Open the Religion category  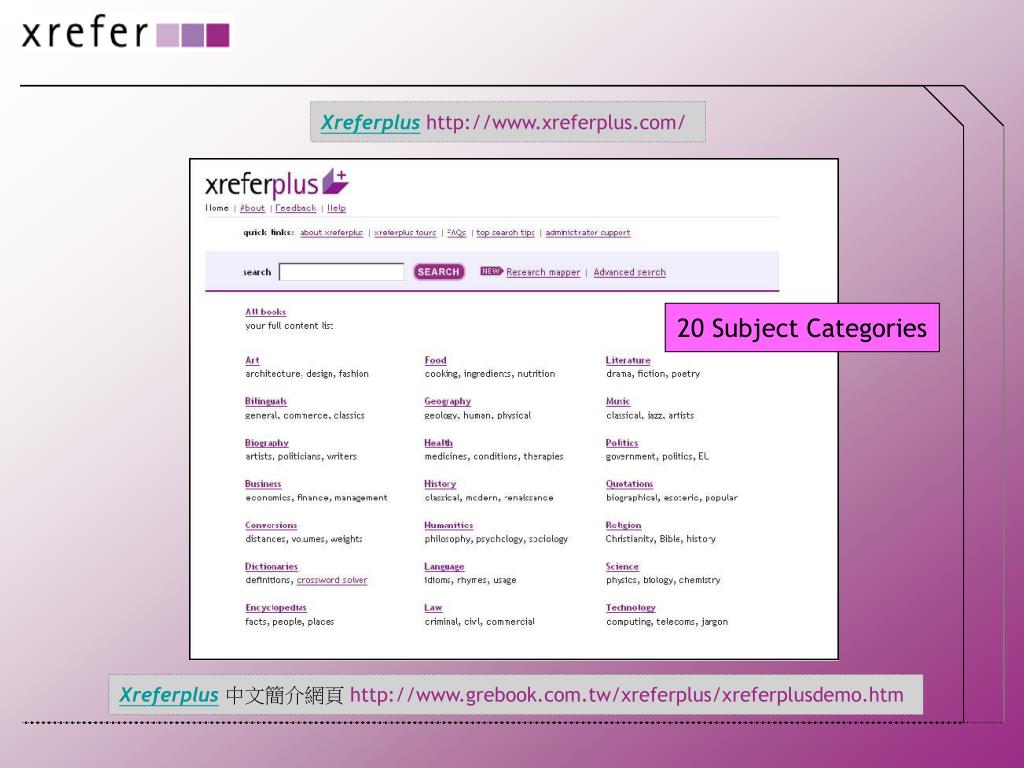tap(624, 525)
